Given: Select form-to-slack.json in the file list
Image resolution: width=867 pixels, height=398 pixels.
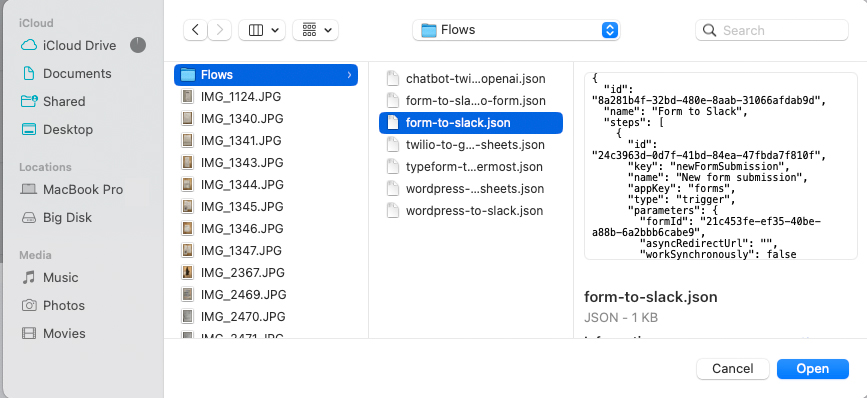Looking at the screenshot, I should [x=471, y=123].
